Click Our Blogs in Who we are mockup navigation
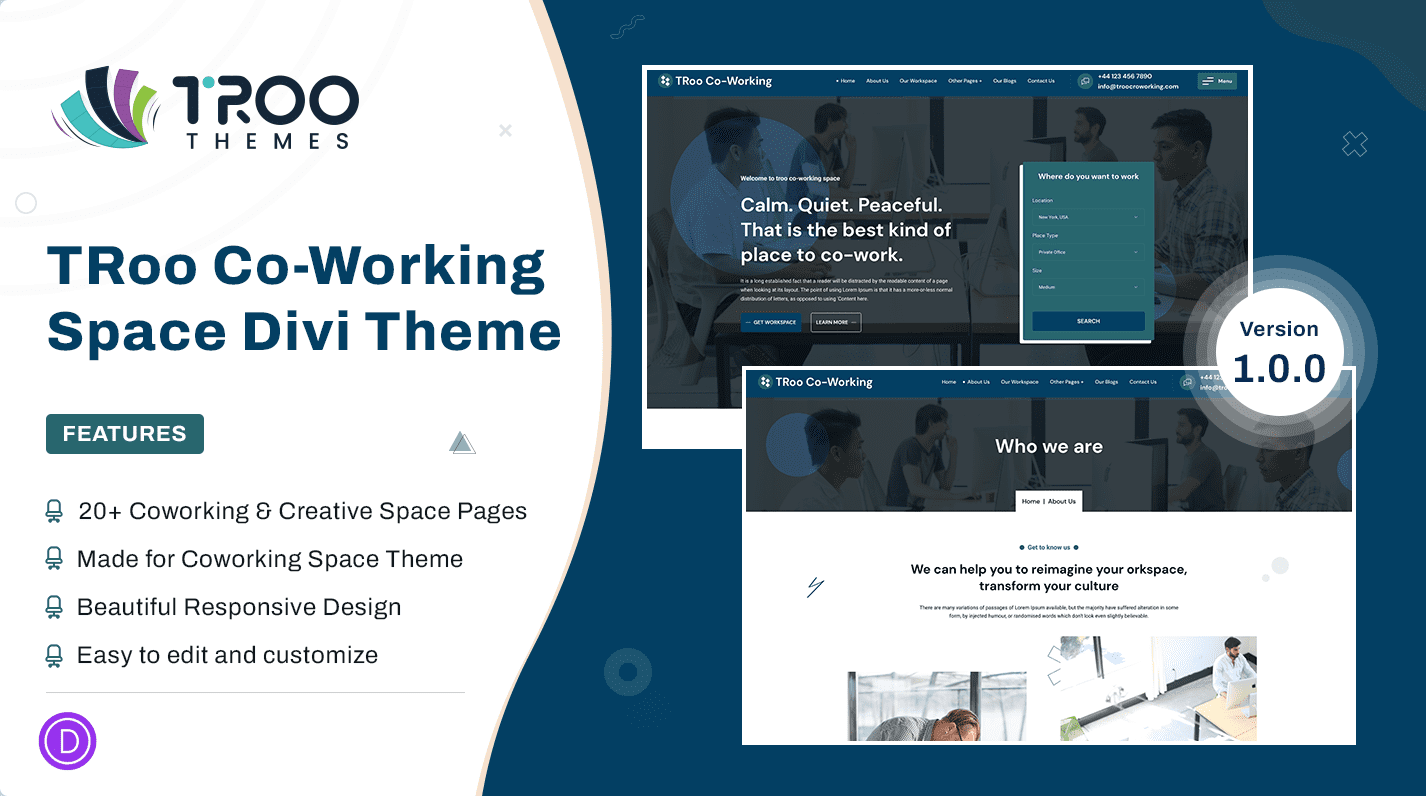 coord(1106,382)
